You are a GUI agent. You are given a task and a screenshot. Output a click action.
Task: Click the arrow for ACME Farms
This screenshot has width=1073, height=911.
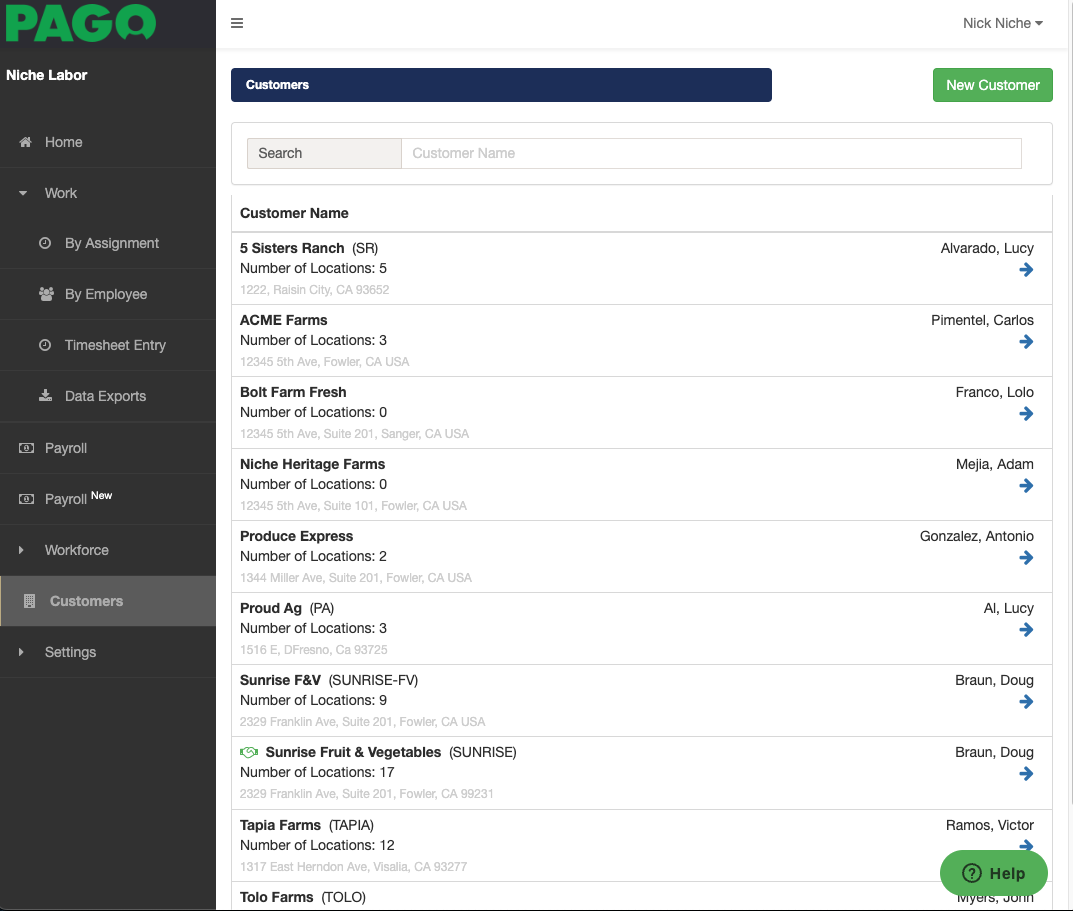(x=1026, y=342)
